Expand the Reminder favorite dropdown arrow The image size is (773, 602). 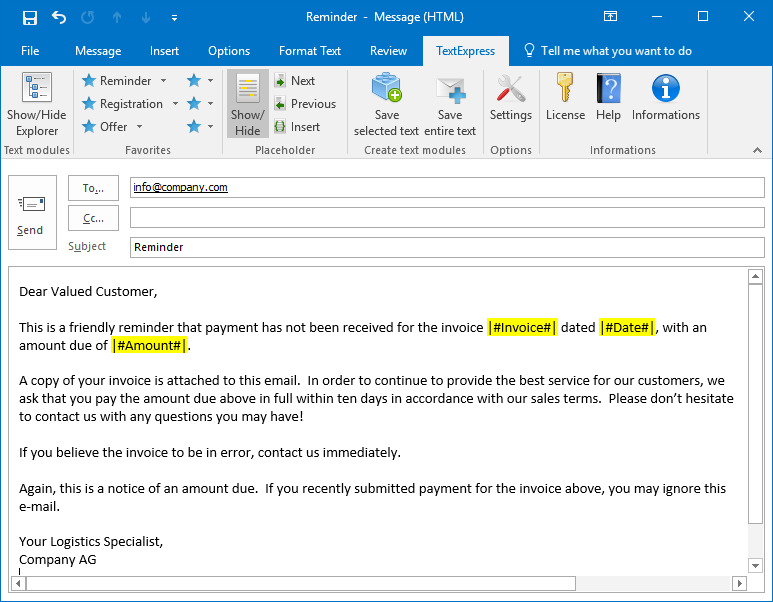click(162, 81)
